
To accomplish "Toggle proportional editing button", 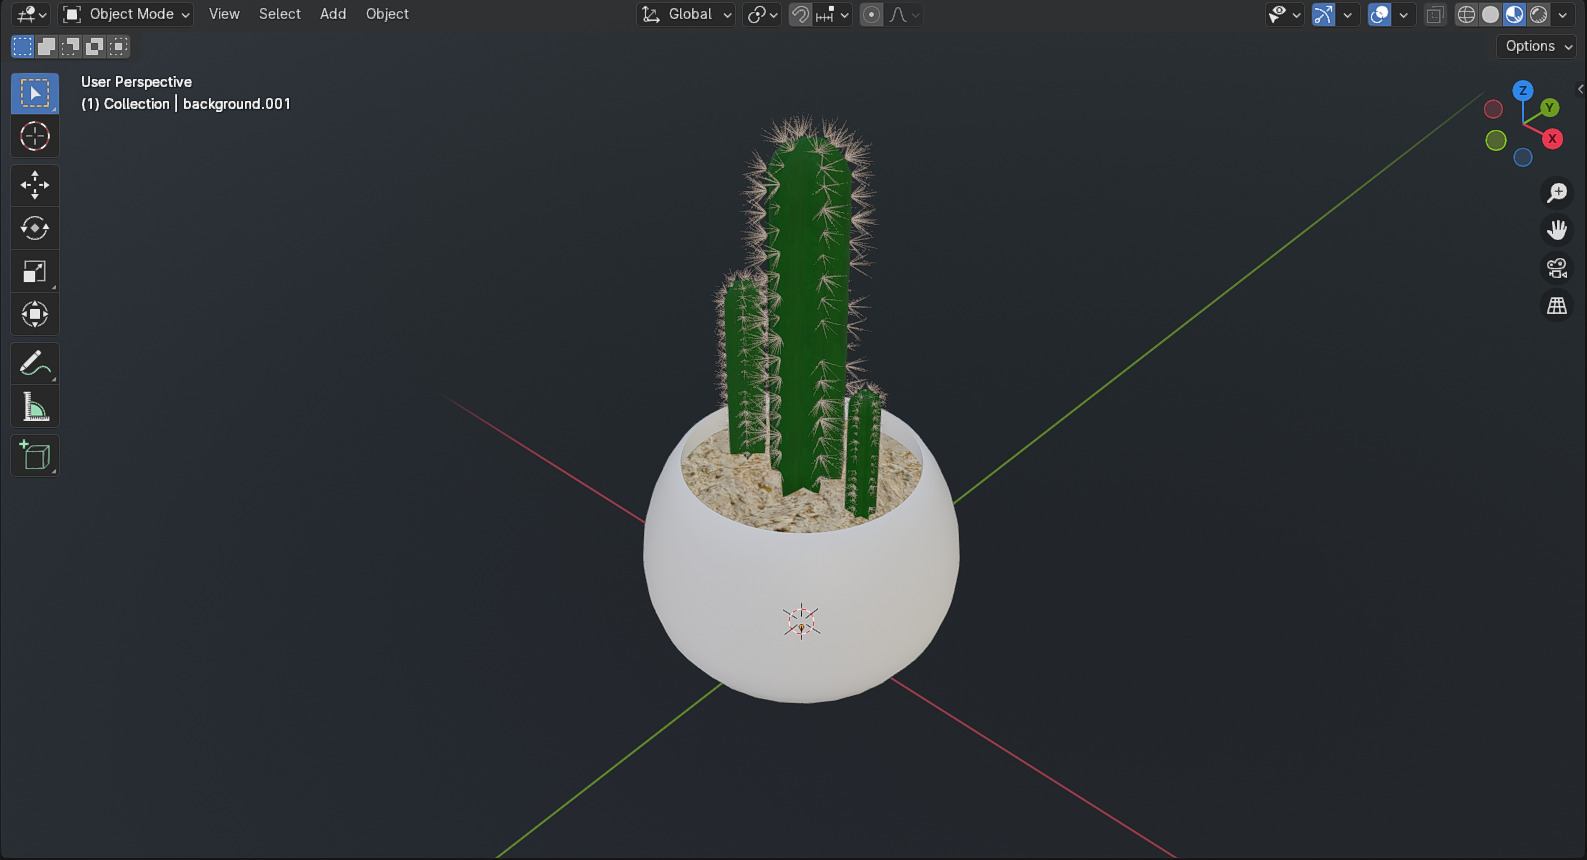I will click(x=872, y=14).
